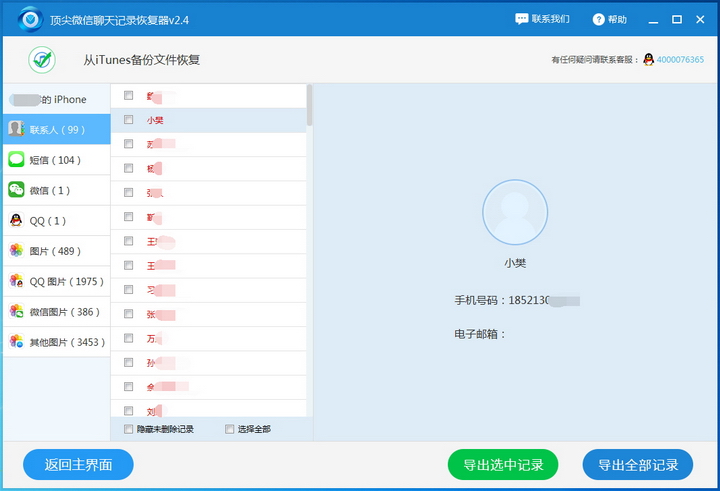Click the 其他图片 icon

16,341
